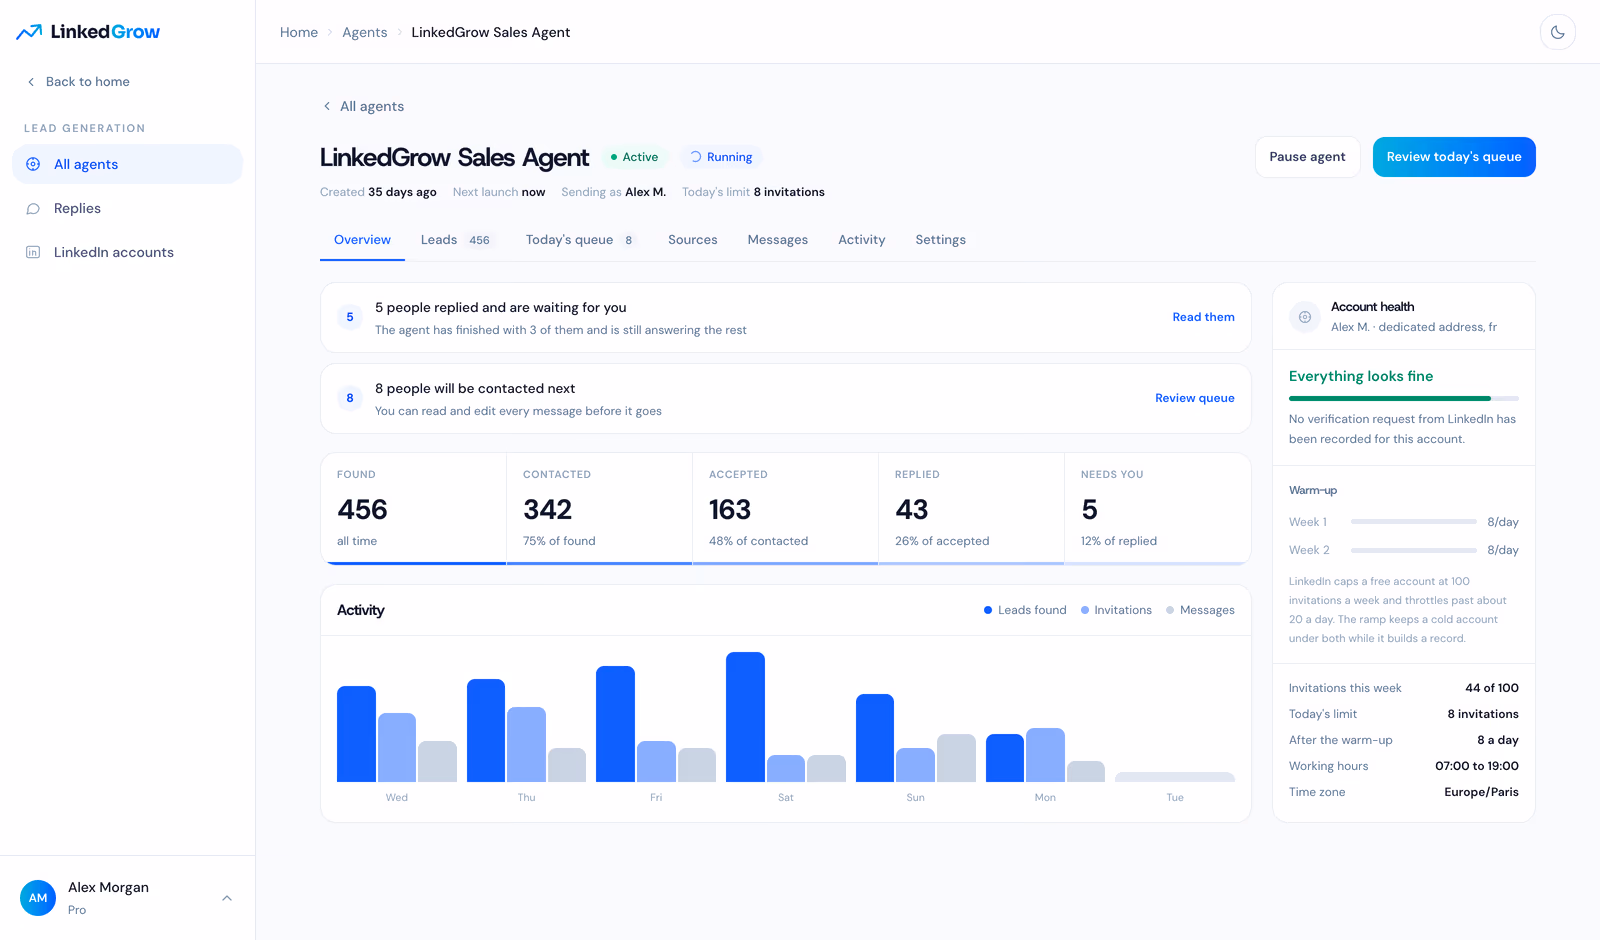Screen dimensions: 1600x940
Task: Click Wednesday's leads found bar
Action: [356, 734]
